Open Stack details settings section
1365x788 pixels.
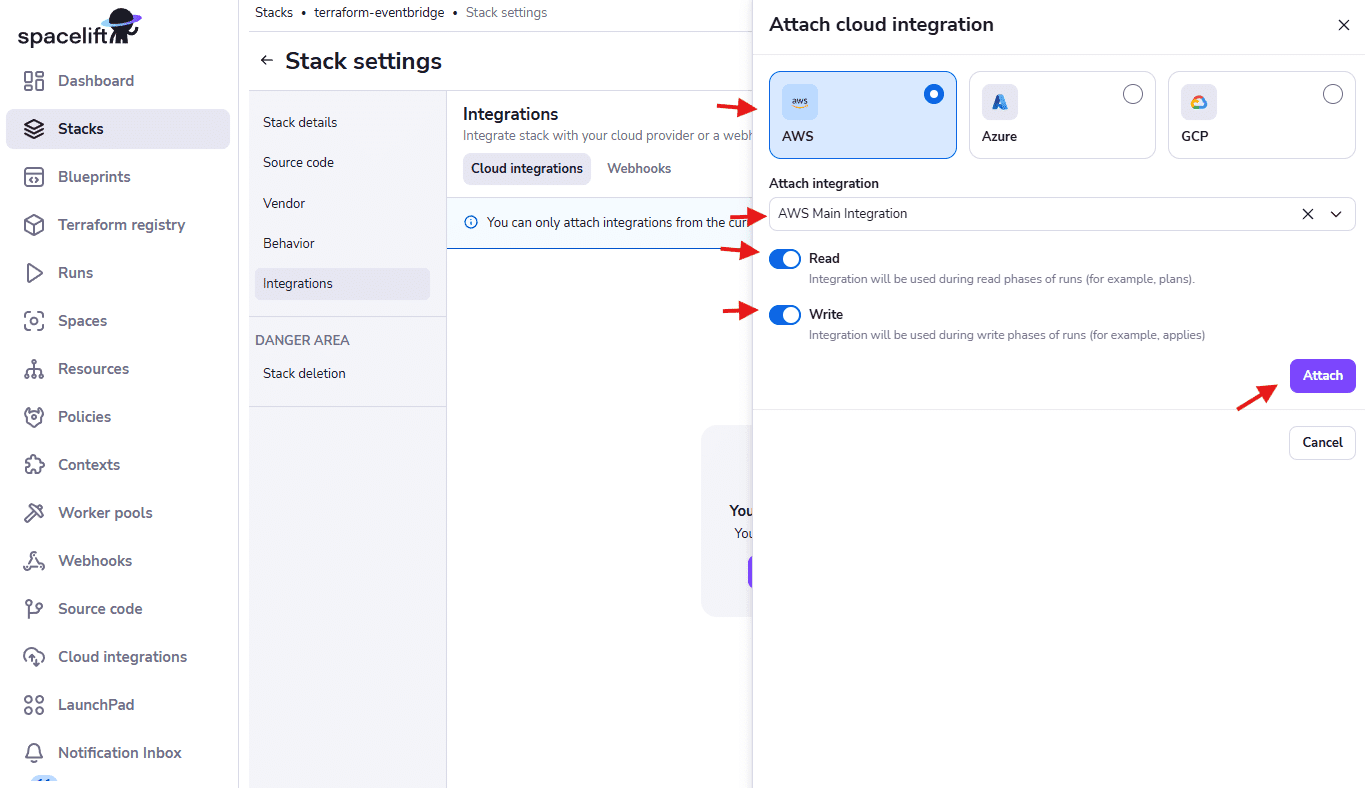pyautogui.click(x=342, y=123)
